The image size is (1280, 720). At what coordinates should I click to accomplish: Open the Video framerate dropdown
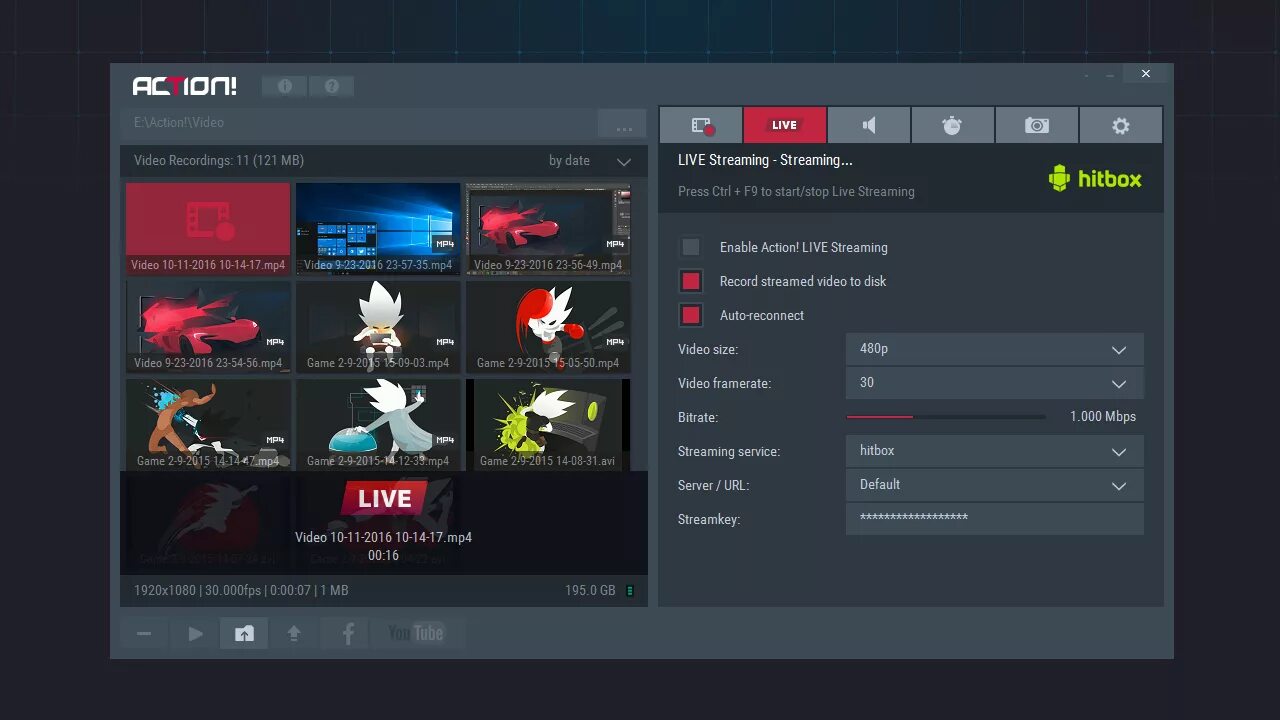[x=994, y=383]
